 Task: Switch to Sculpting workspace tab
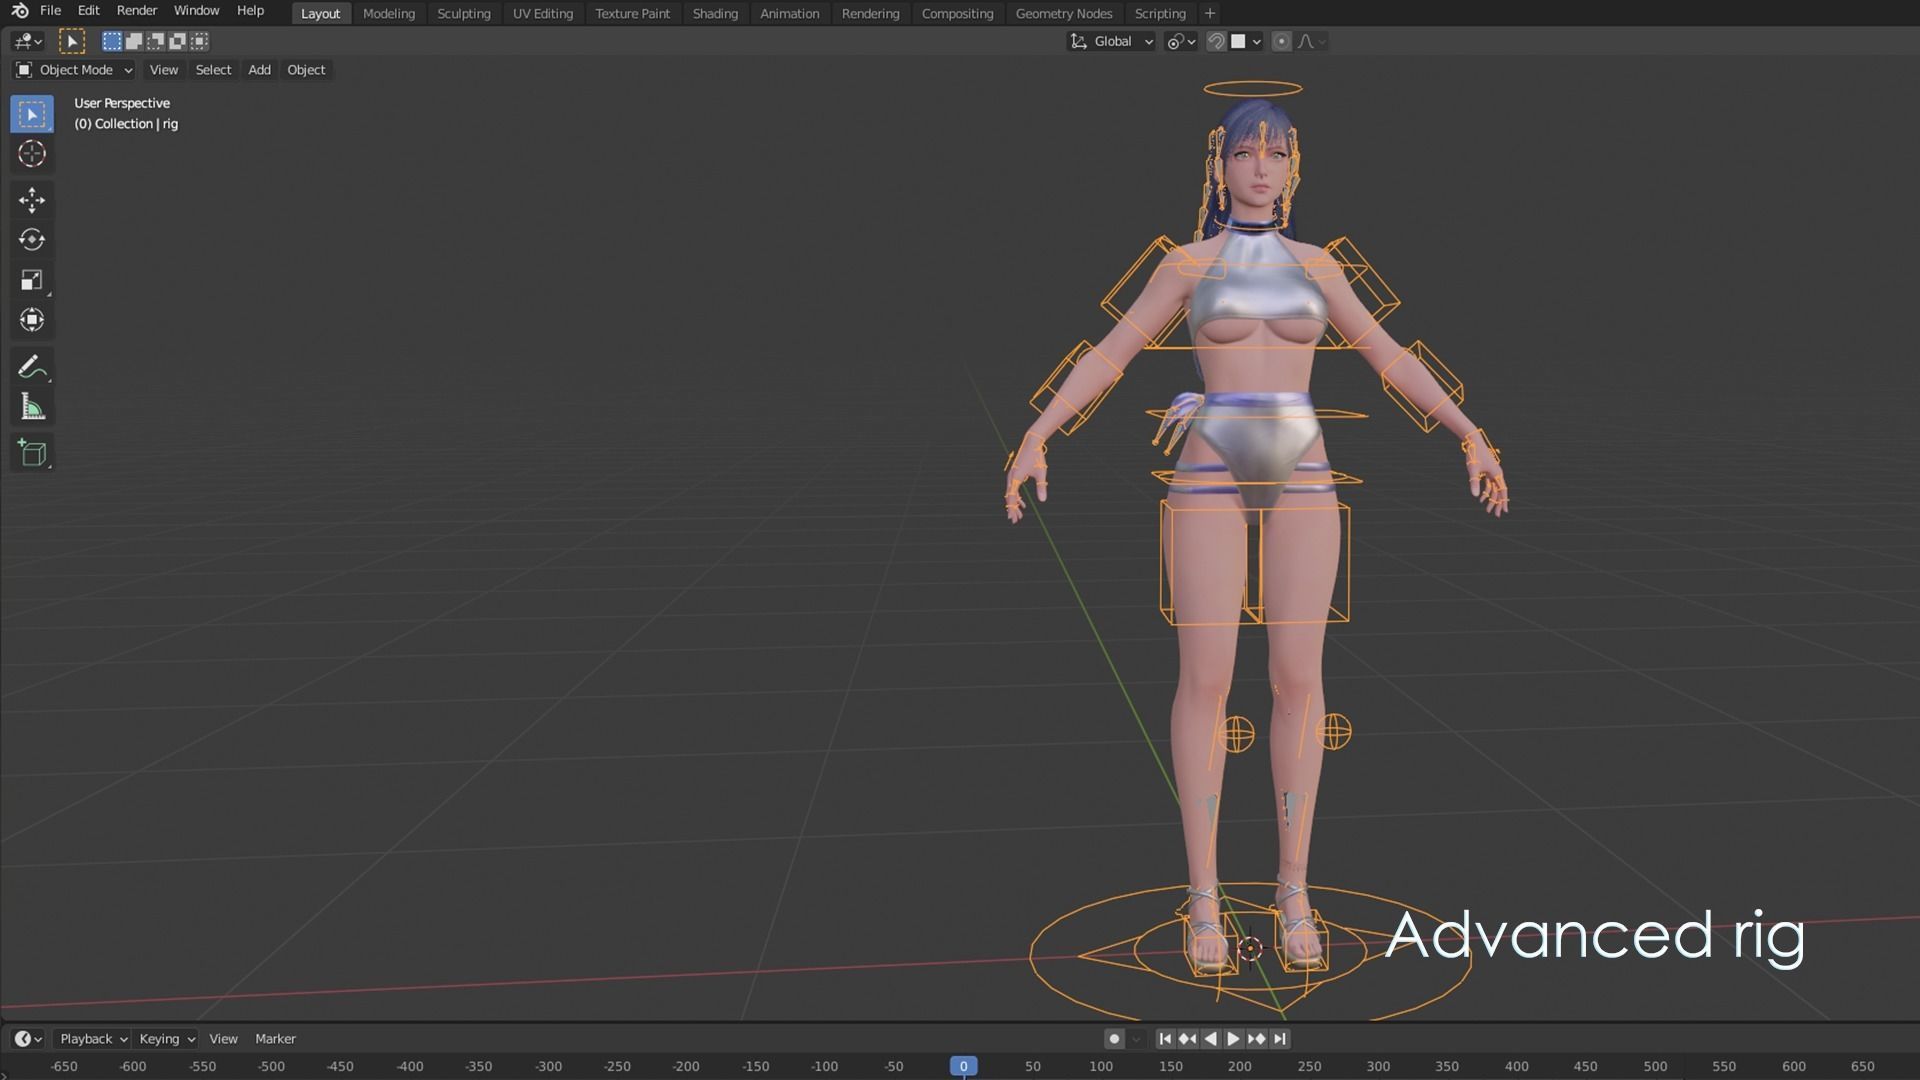pyautogui.click(x=464, y=14)
